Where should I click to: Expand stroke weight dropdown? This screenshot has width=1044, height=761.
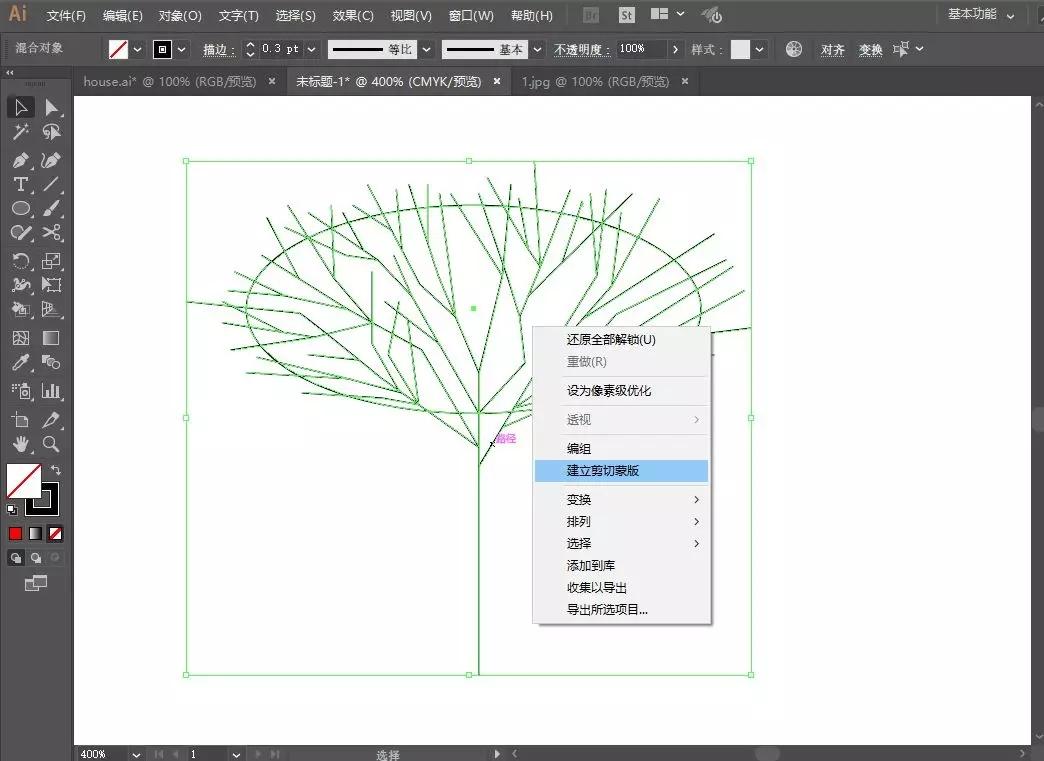[x=312, y=49]
